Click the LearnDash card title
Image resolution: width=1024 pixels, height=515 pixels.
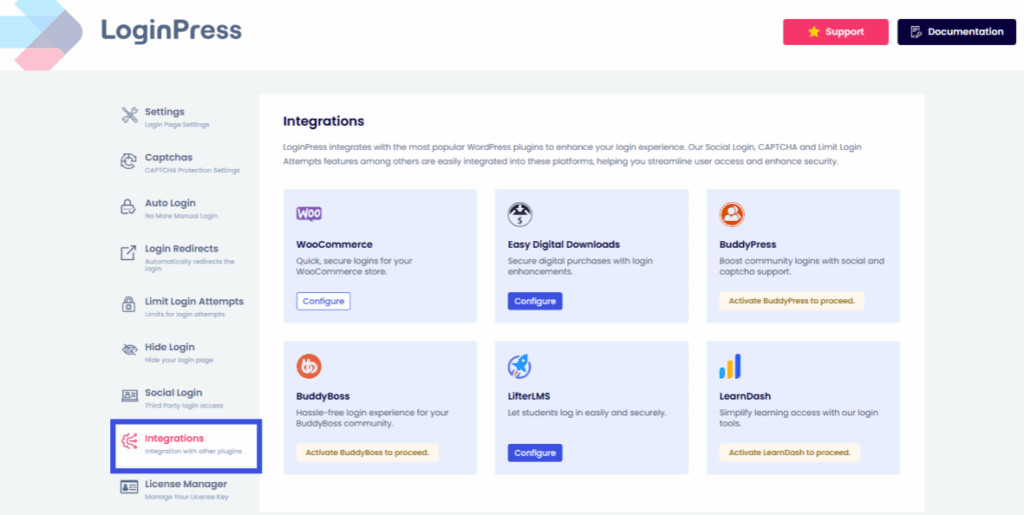(x=745, y=396)
